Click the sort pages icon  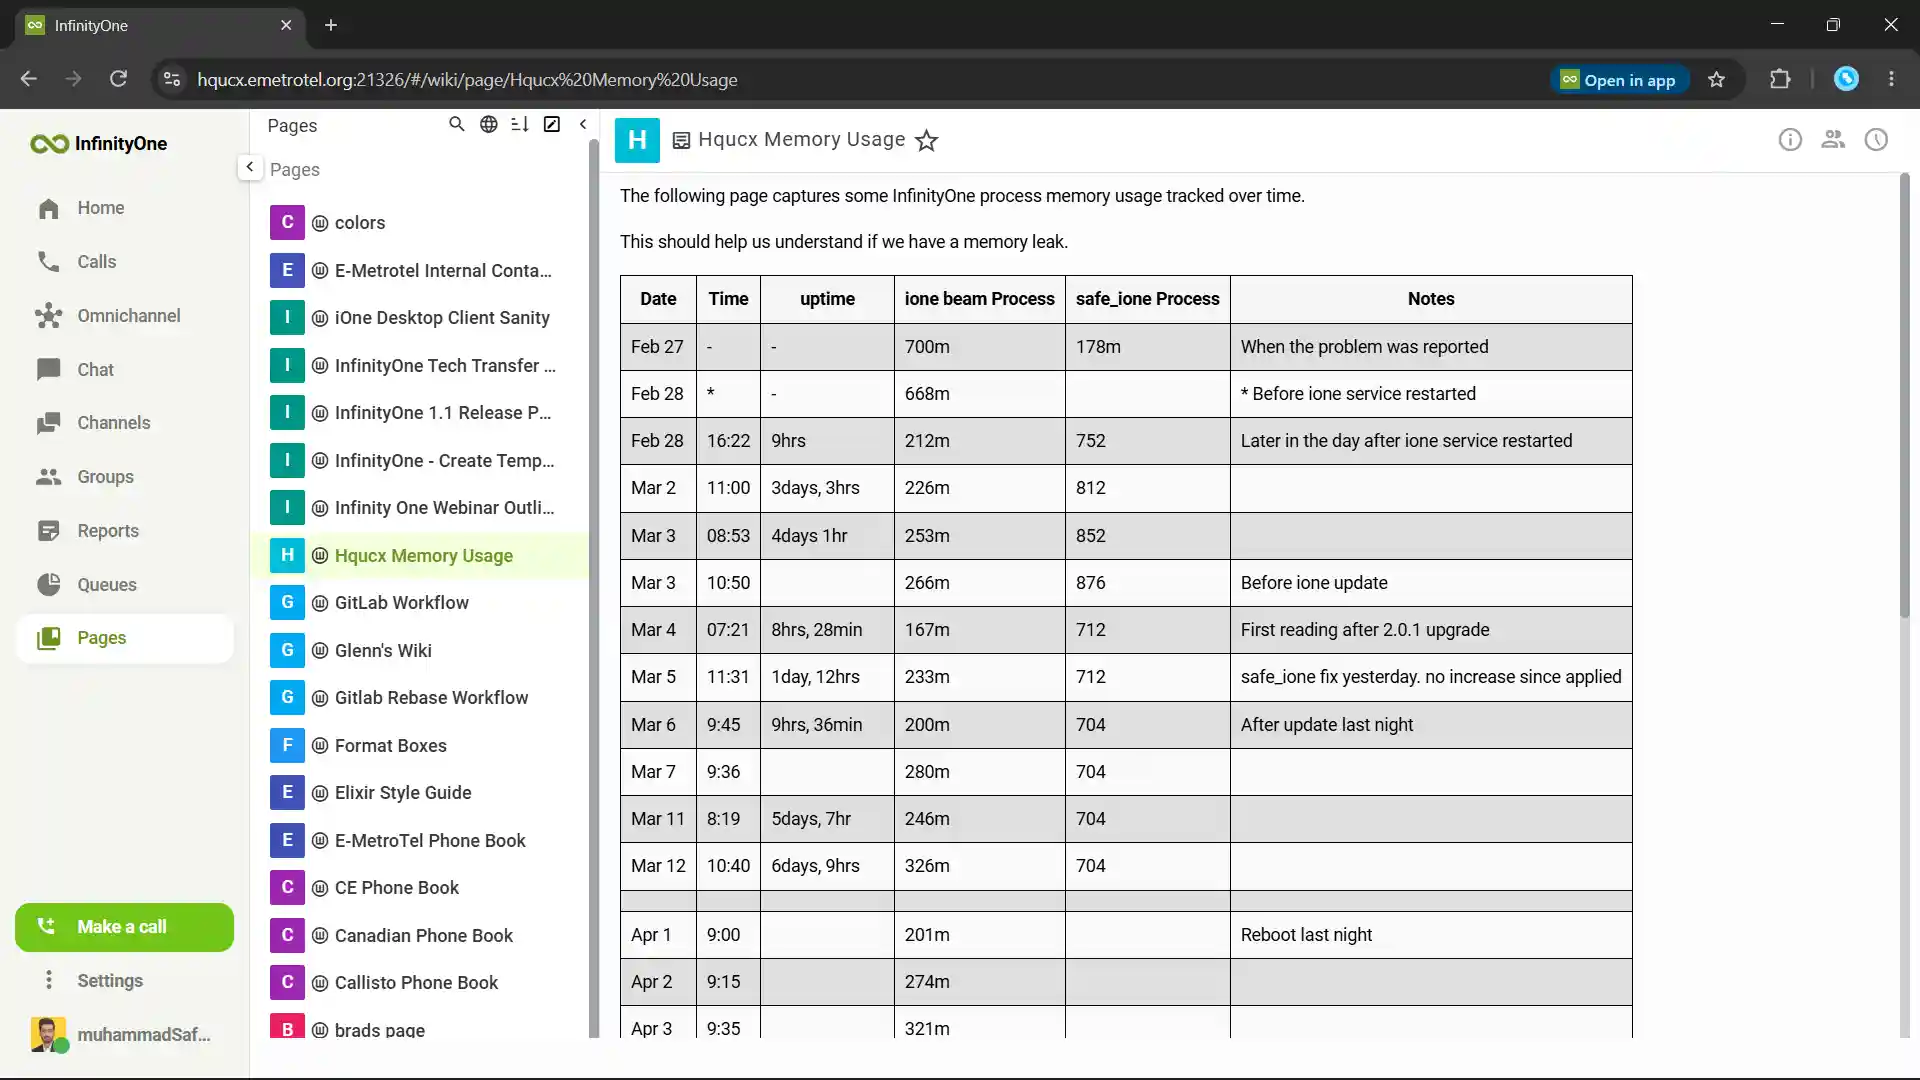coord(520,125)
